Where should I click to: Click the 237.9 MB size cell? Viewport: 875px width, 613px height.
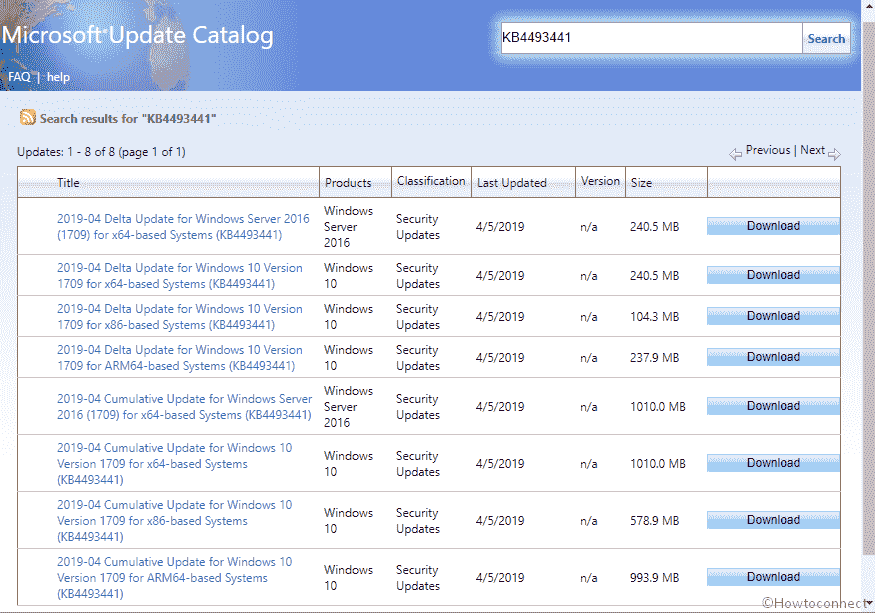(x=655, y=357)
